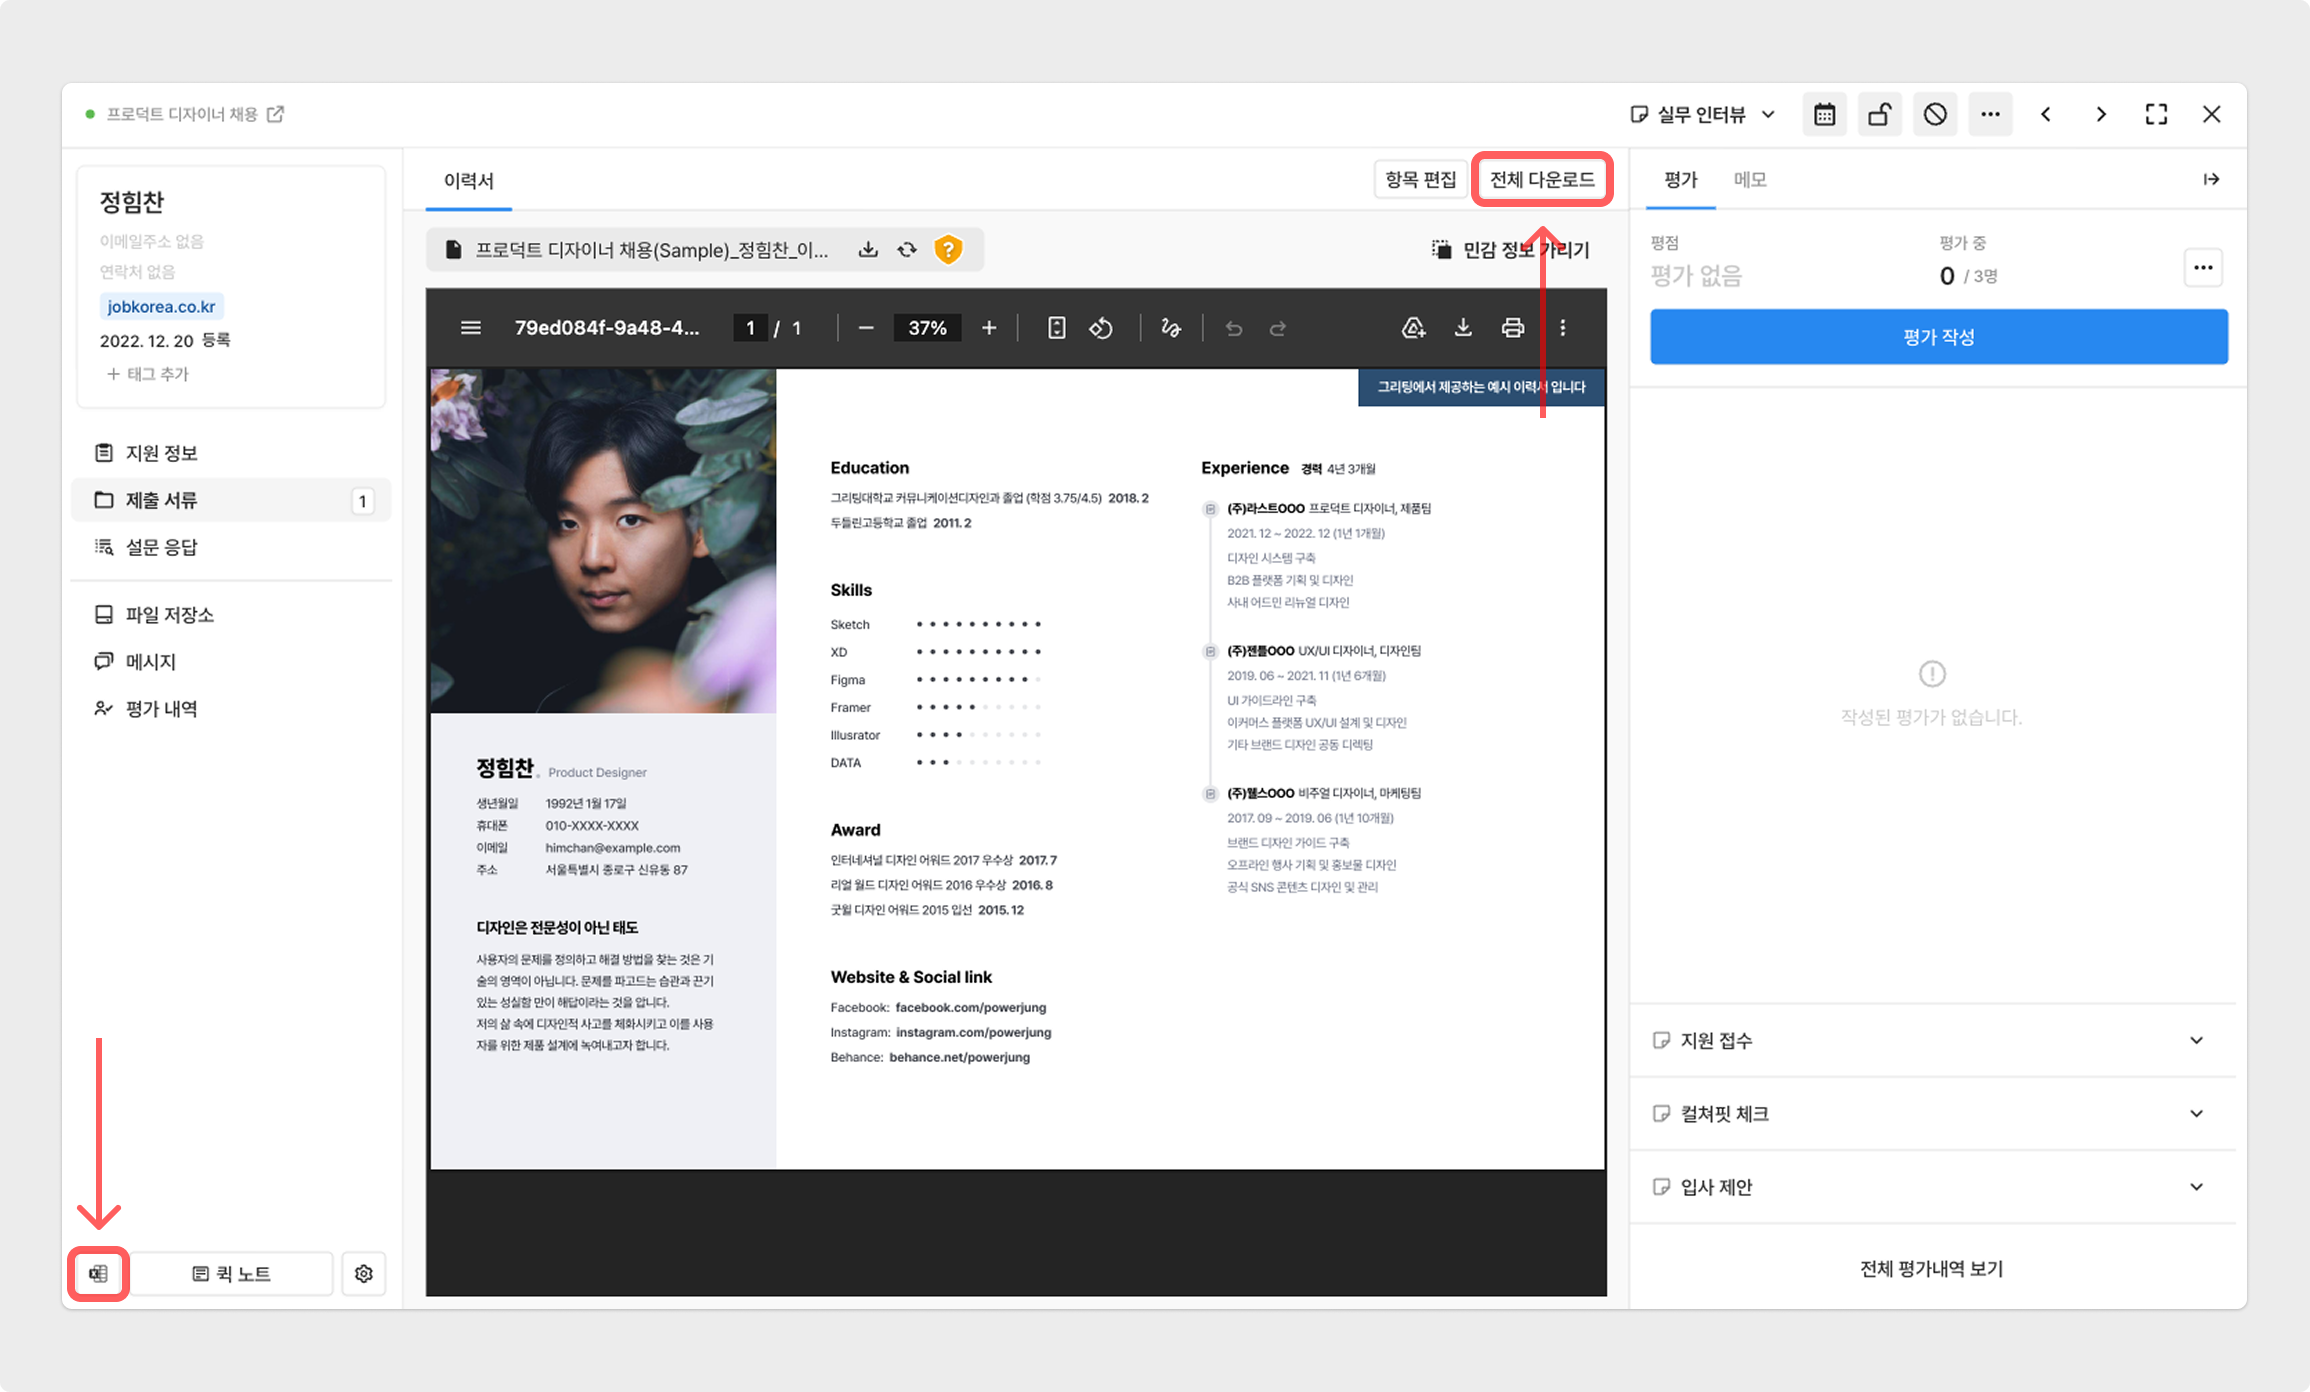The height and width of the screenshot is (1392, 2310).
Task: Collapse the evaluation side panel
Action: pos(2211,180)
